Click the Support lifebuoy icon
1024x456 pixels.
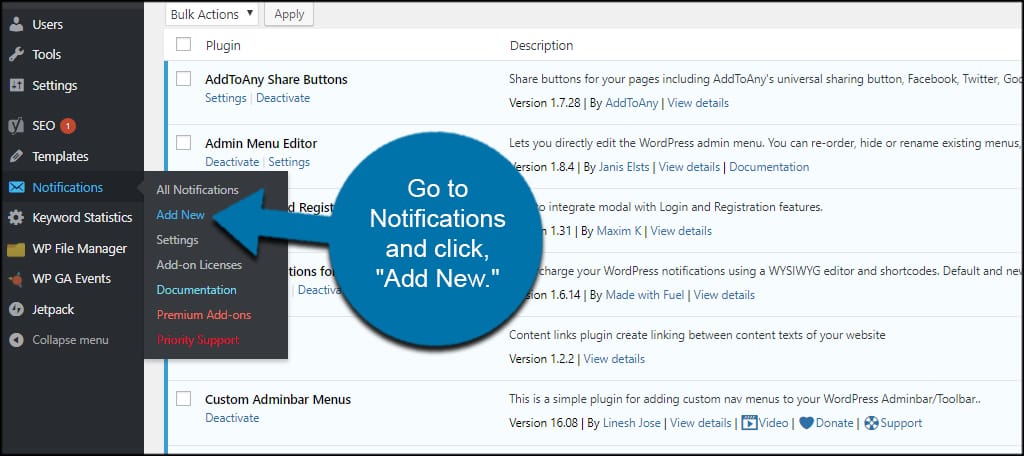(871, 423)
